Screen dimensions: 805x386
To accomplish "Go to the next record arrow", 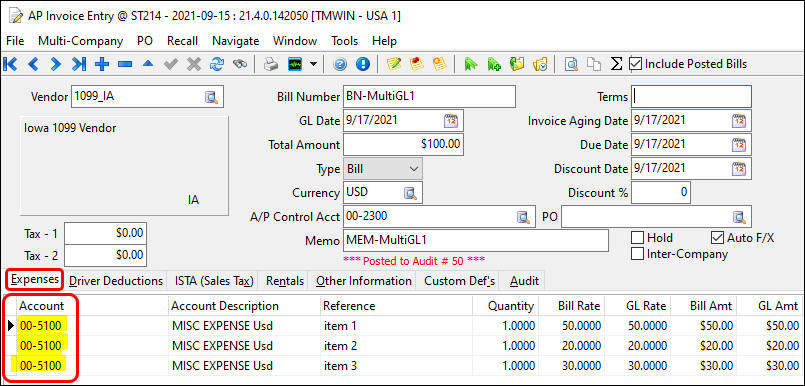I will point(56,64).
